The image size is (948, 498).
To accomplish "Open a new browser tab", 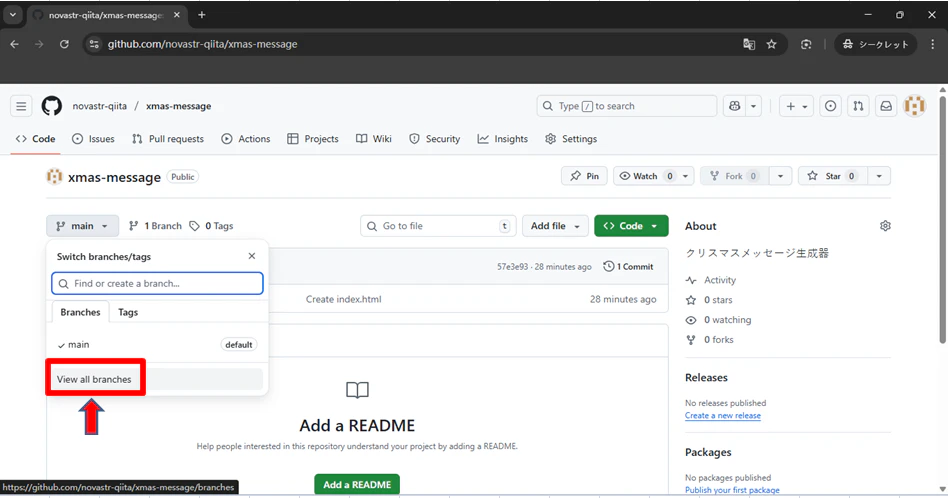I will pyautogui.click(x=202, y=15).
